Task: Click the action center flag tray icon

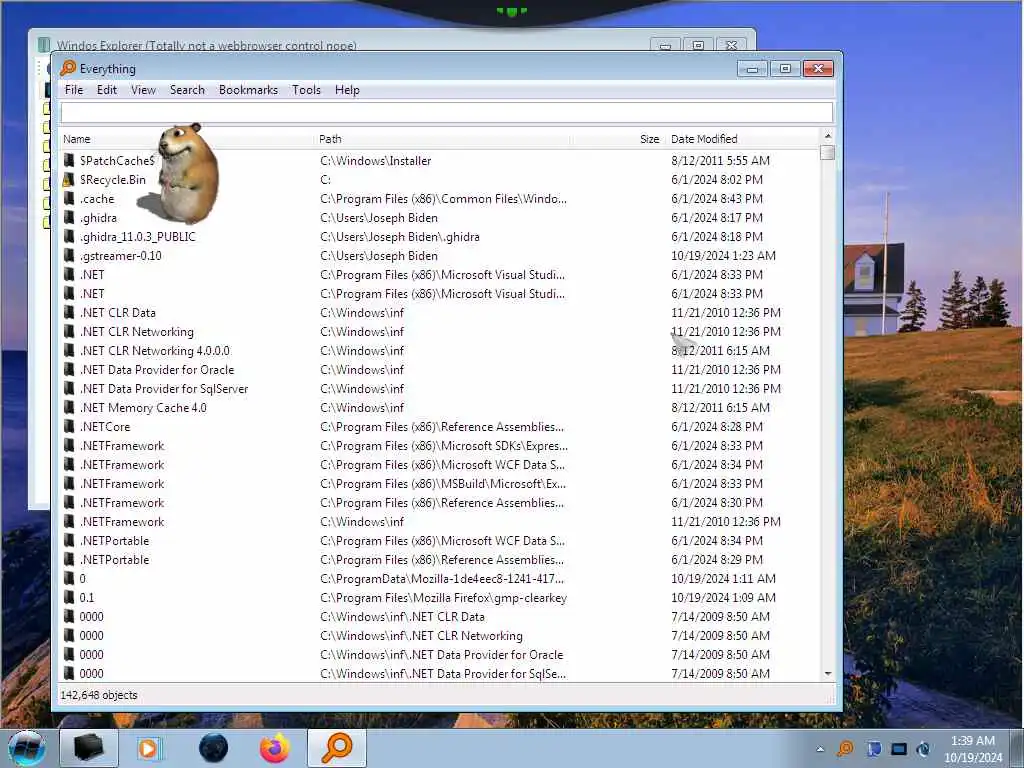Action: point(874,749)
